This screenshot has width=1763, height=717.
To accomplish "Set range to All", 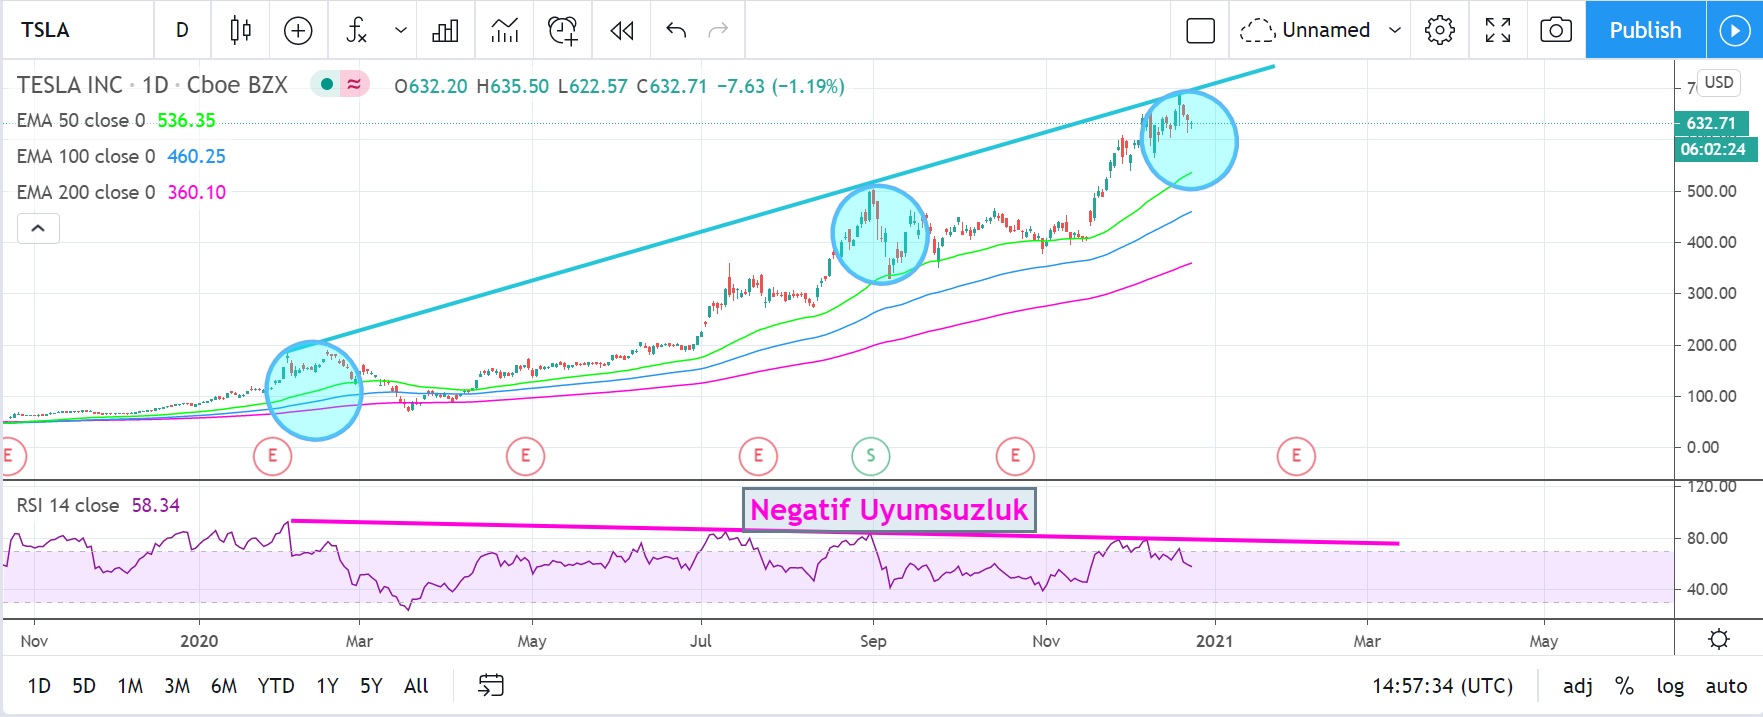I will click(x=416, y=686).
